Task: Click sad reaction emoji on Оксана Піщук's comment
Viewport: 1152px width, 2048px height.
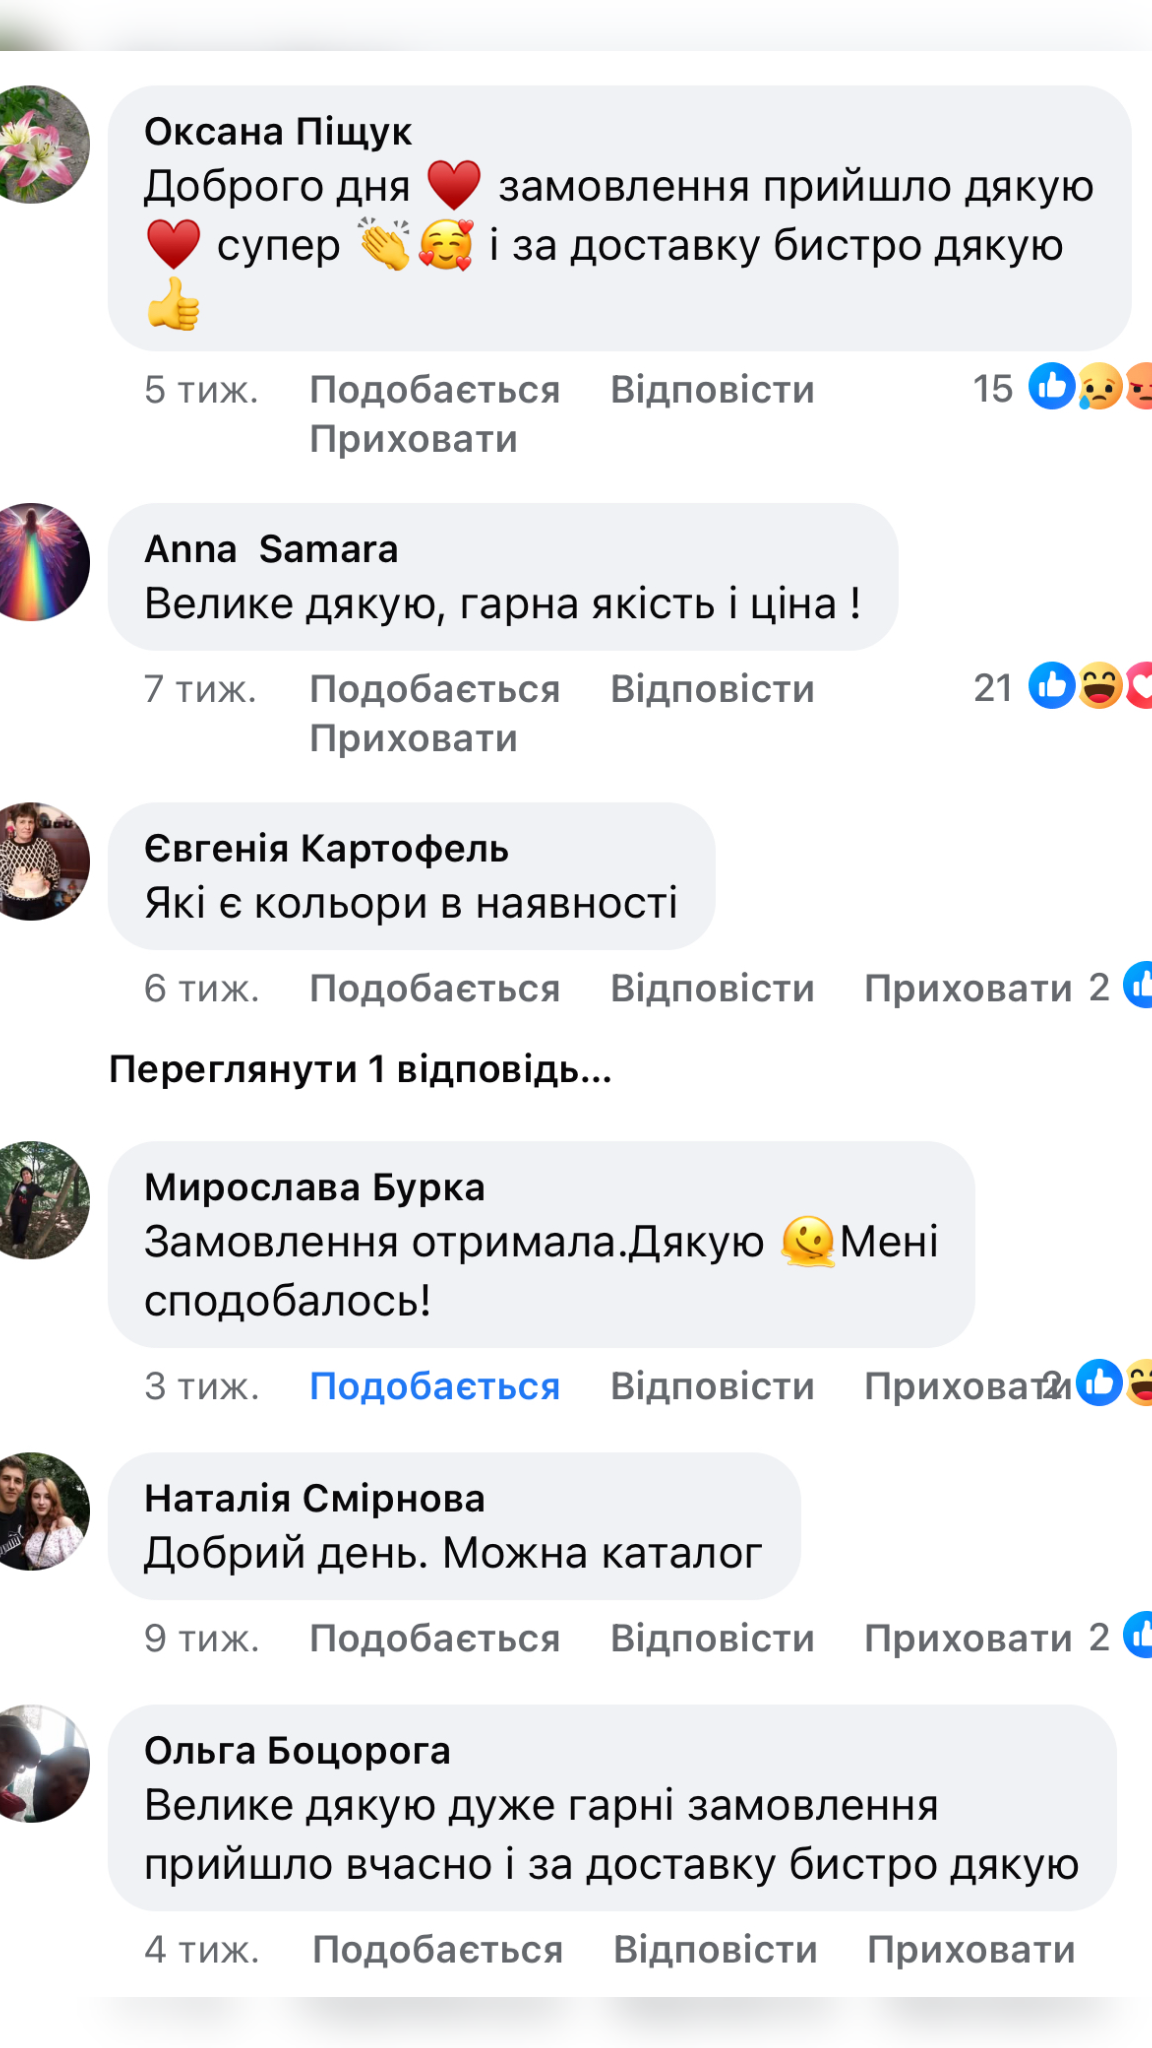Action: pos(1099,386)
